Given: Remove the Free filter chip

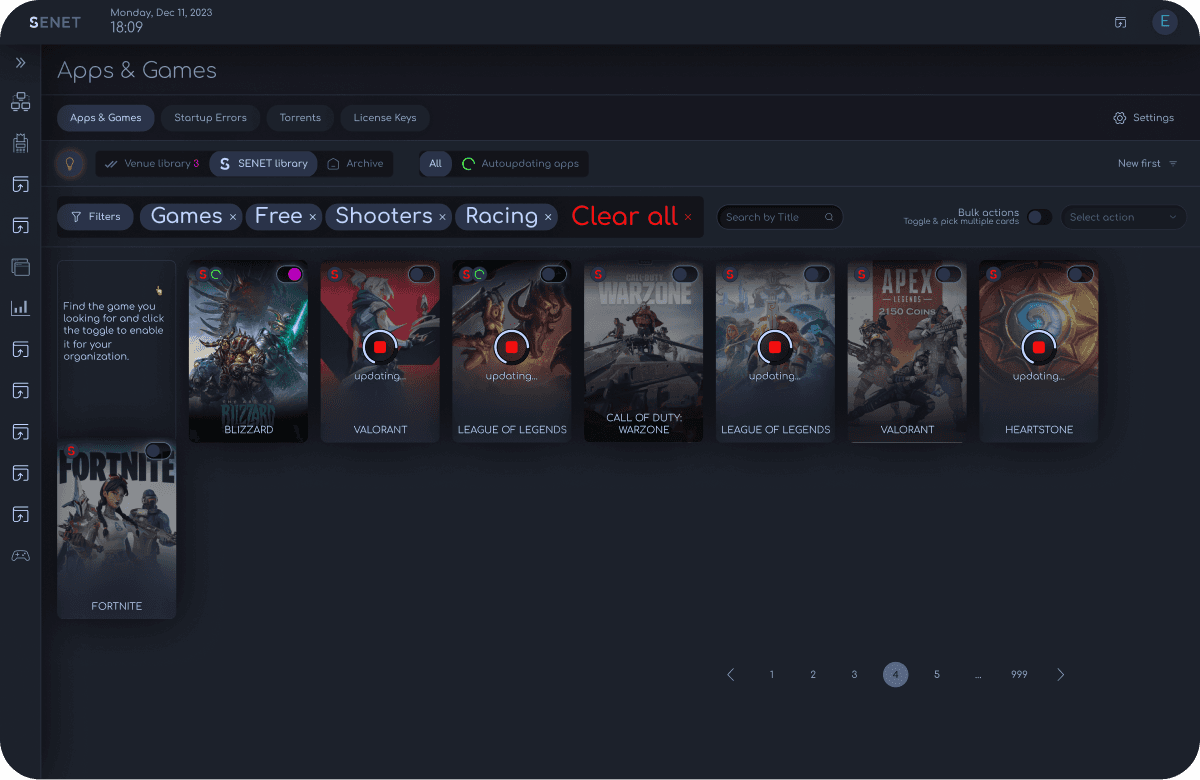Looking at the screenshot, I should 313,217.
